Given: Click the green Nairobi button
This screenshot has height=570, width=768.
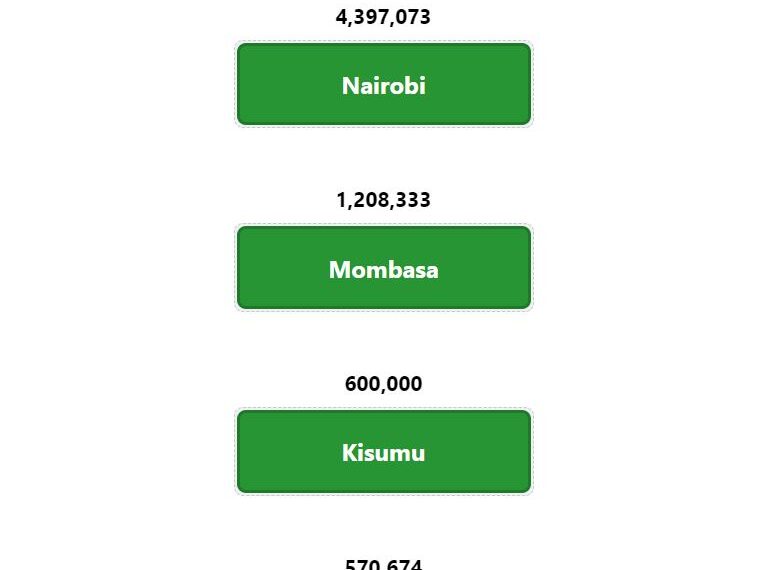Looking at the screenshot, I should [x=384, y=84].
